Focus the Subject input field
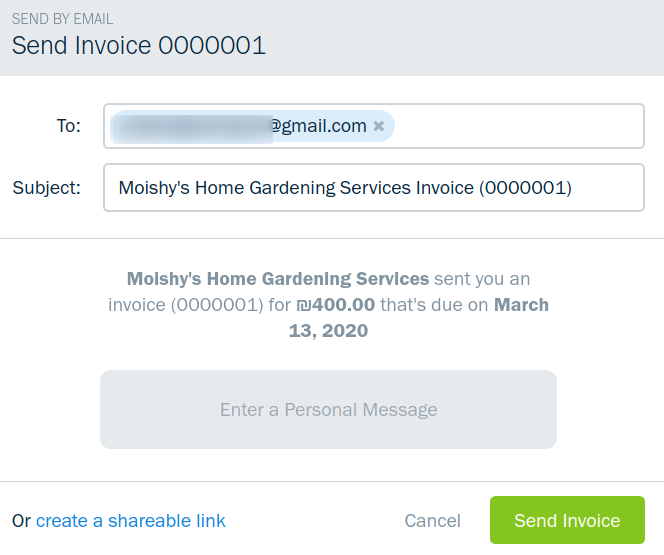Screen dimensions: 664x555 [373, 187]
